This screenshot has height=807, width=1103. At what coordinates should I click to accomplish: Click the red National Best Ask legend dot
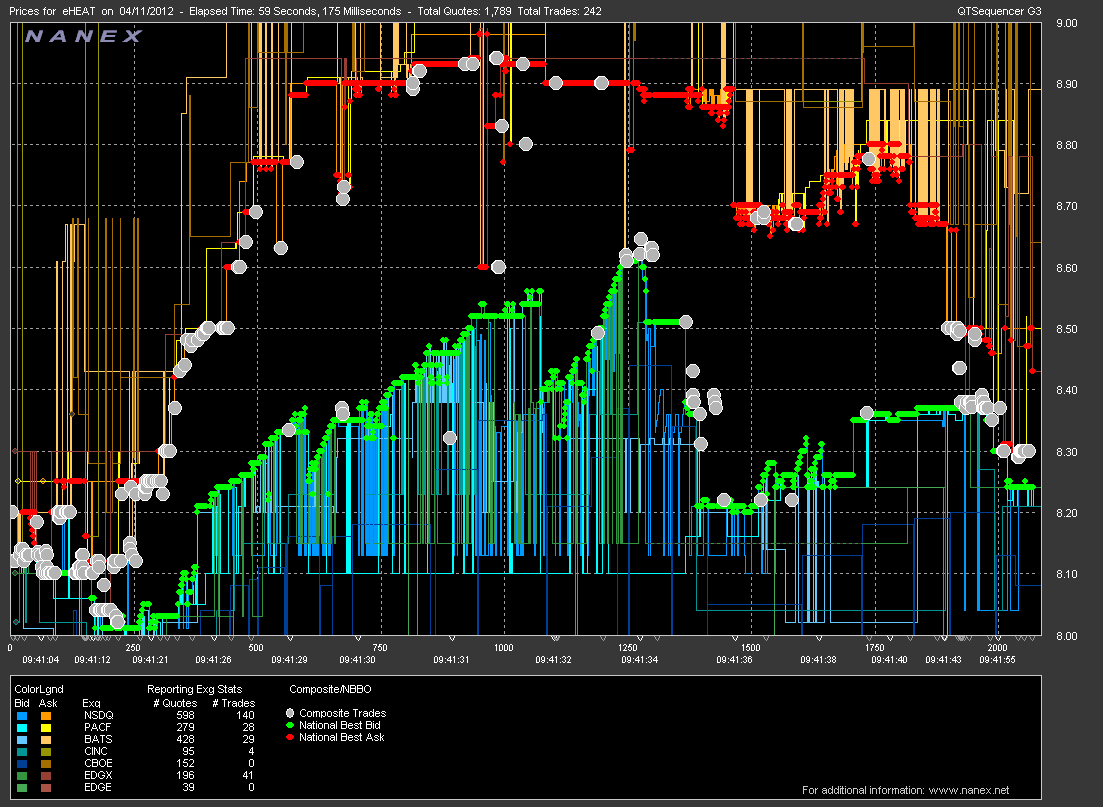pyautogui.click(x=292, y=737)
